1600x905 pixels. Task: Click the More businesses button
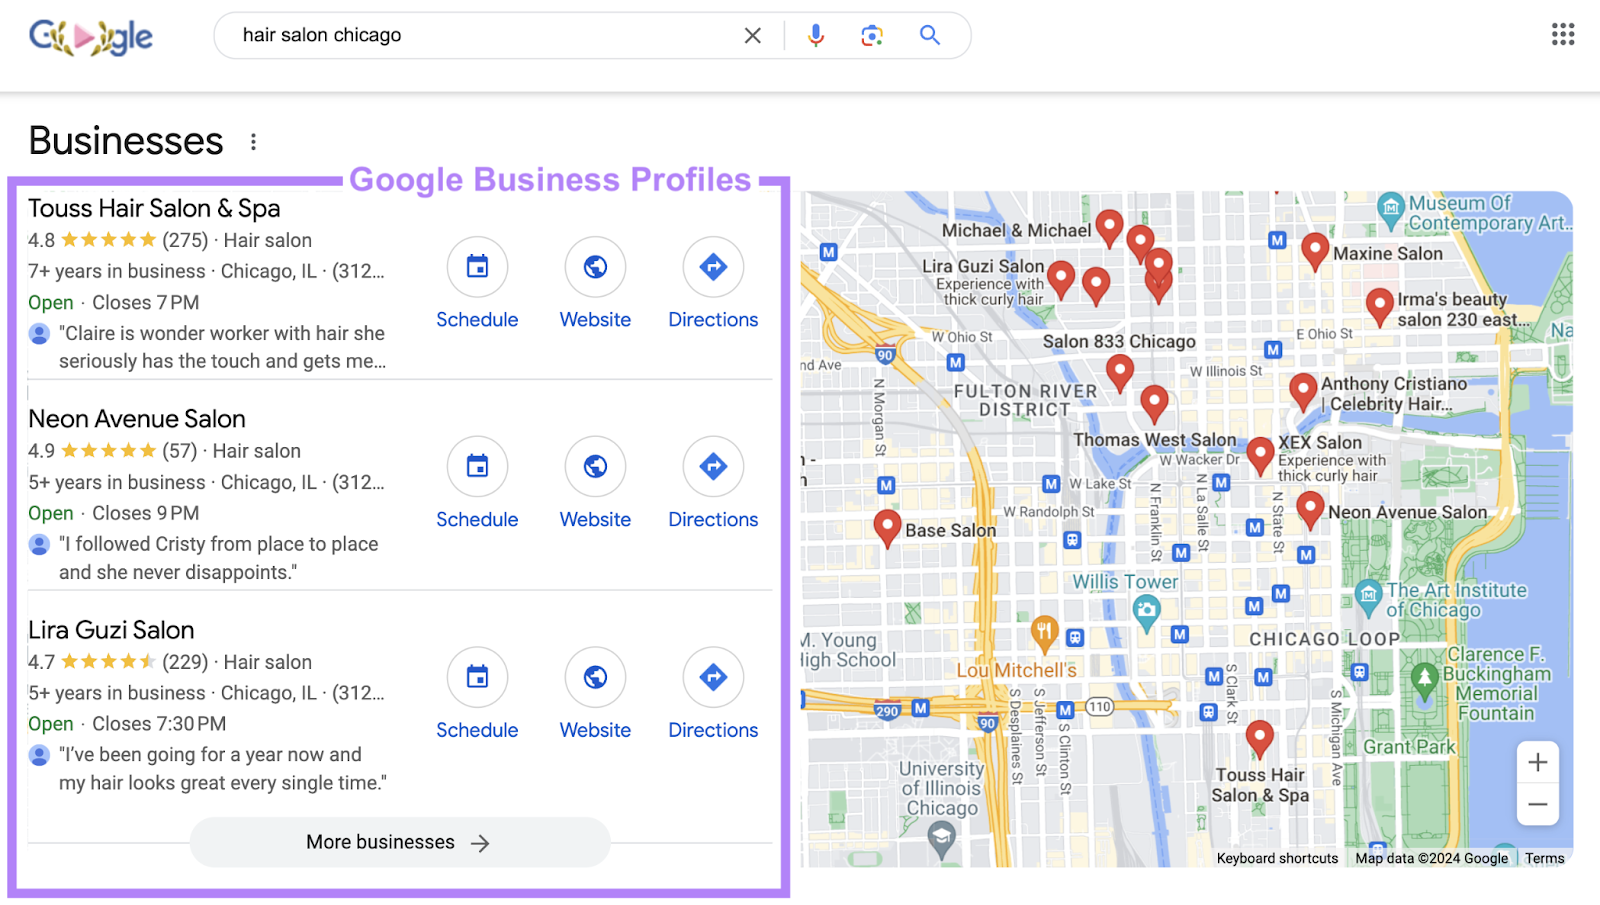[x=398, y=841]
